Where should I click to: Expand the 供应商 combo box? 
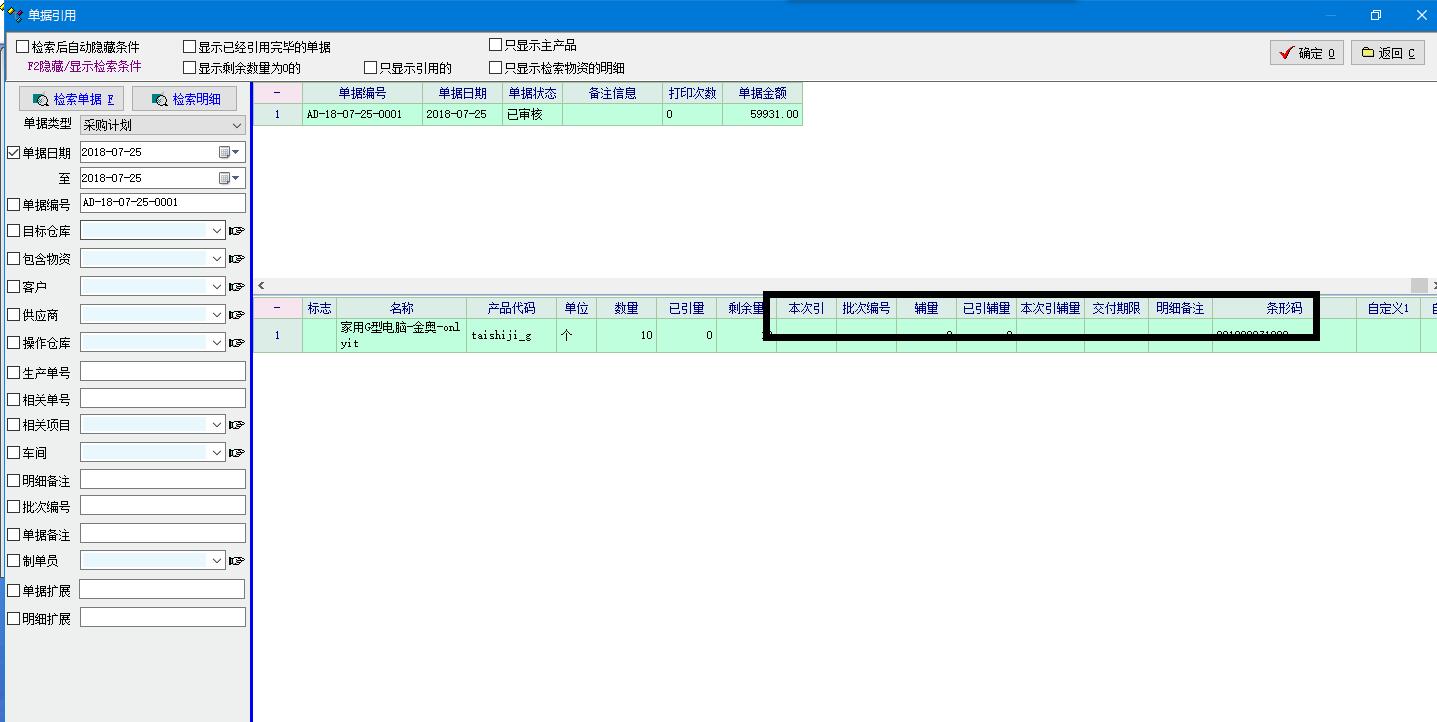click(x=216, y=315)
